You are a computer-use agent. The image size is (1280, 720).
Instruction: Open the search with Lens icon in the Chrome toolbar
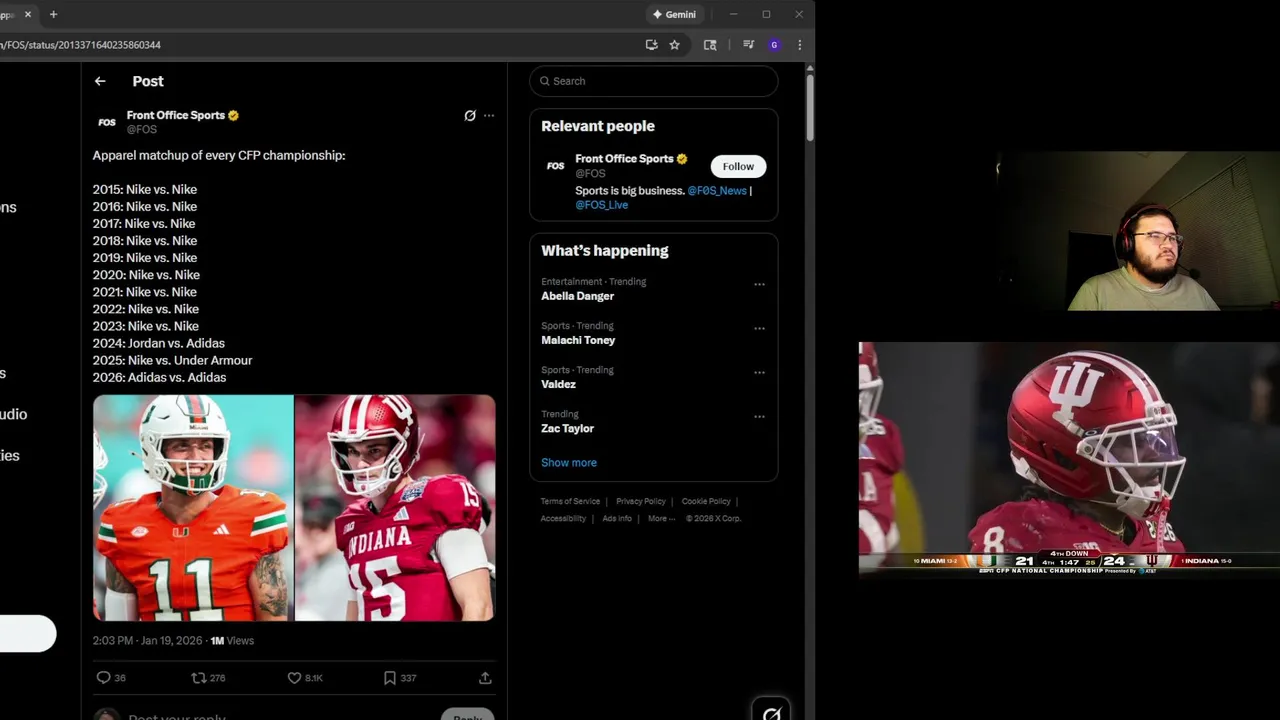[x=710, y=45]
